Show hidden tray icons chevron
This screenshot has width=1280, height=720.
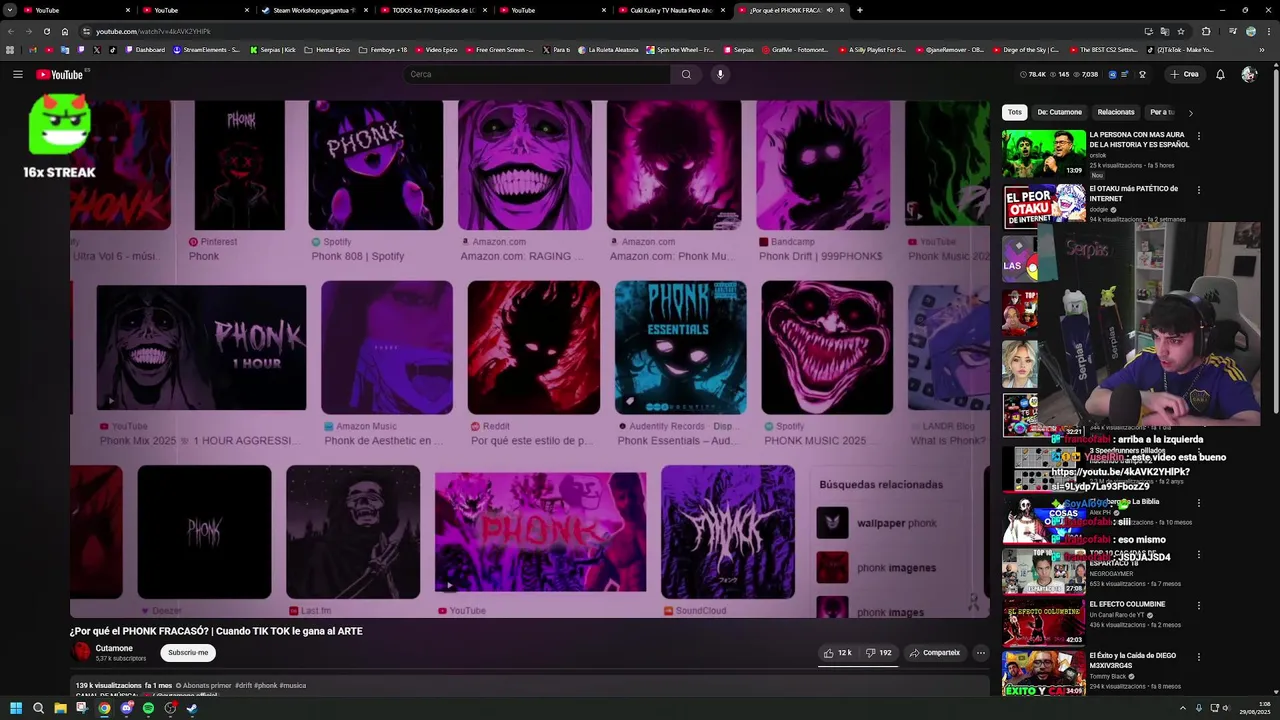pos(1184,708)
